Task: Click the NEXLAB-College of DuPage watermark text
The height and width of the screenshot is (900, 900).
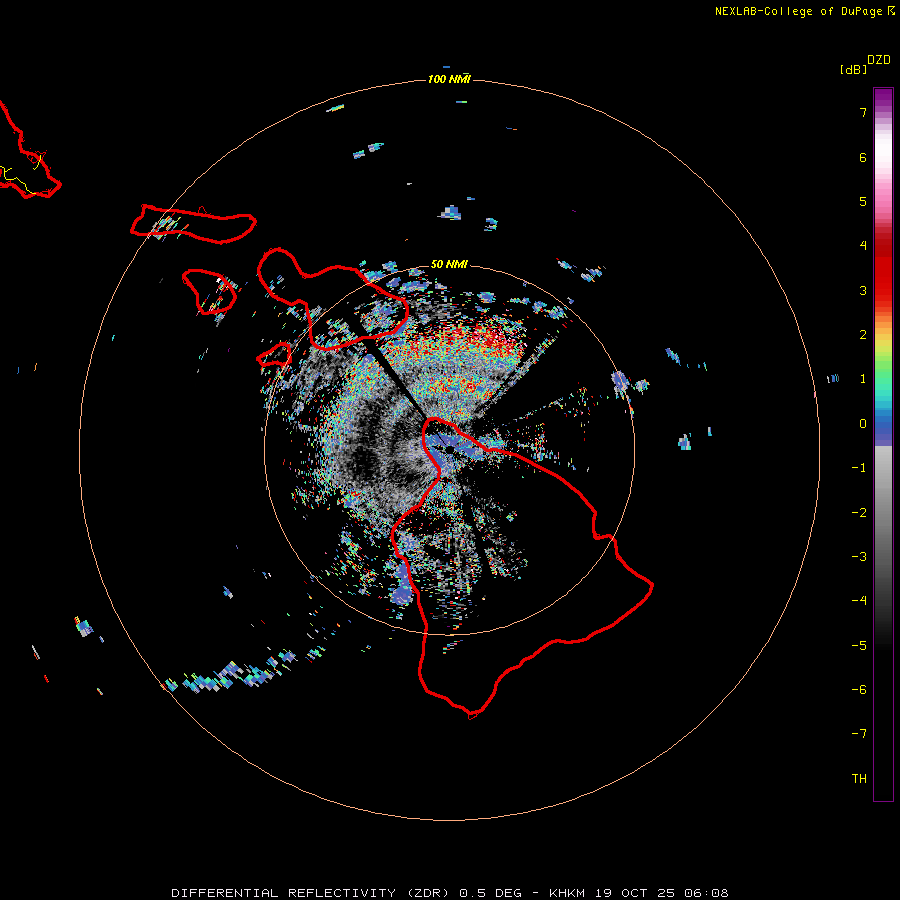Action: [804, 11]
